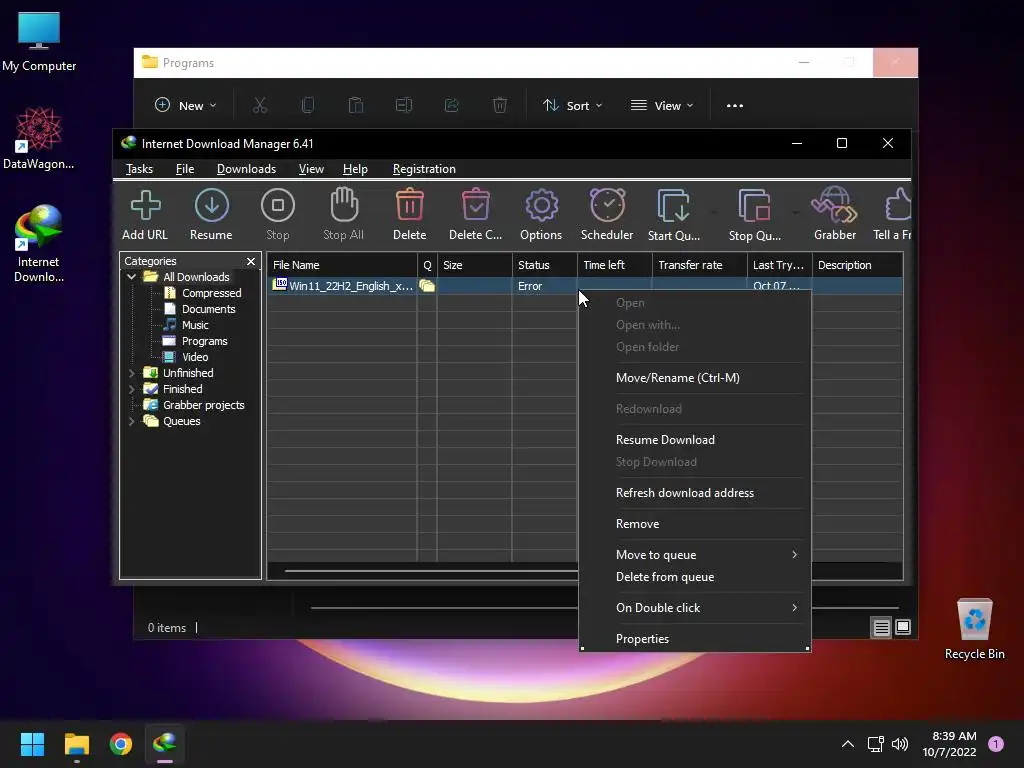This screenshot has width=1024, height=768.
Task: Open Properties from context menu
Action: (695, 639)
